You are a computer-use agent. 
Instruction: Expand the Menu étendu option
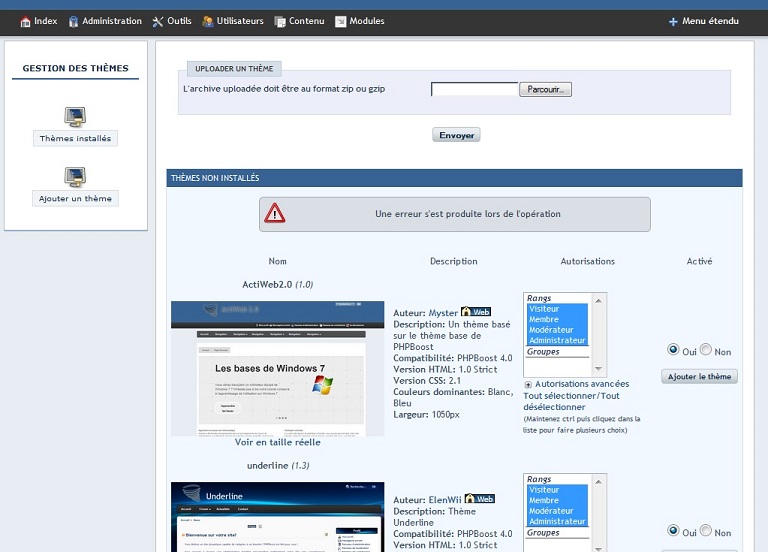click(673, 21)
